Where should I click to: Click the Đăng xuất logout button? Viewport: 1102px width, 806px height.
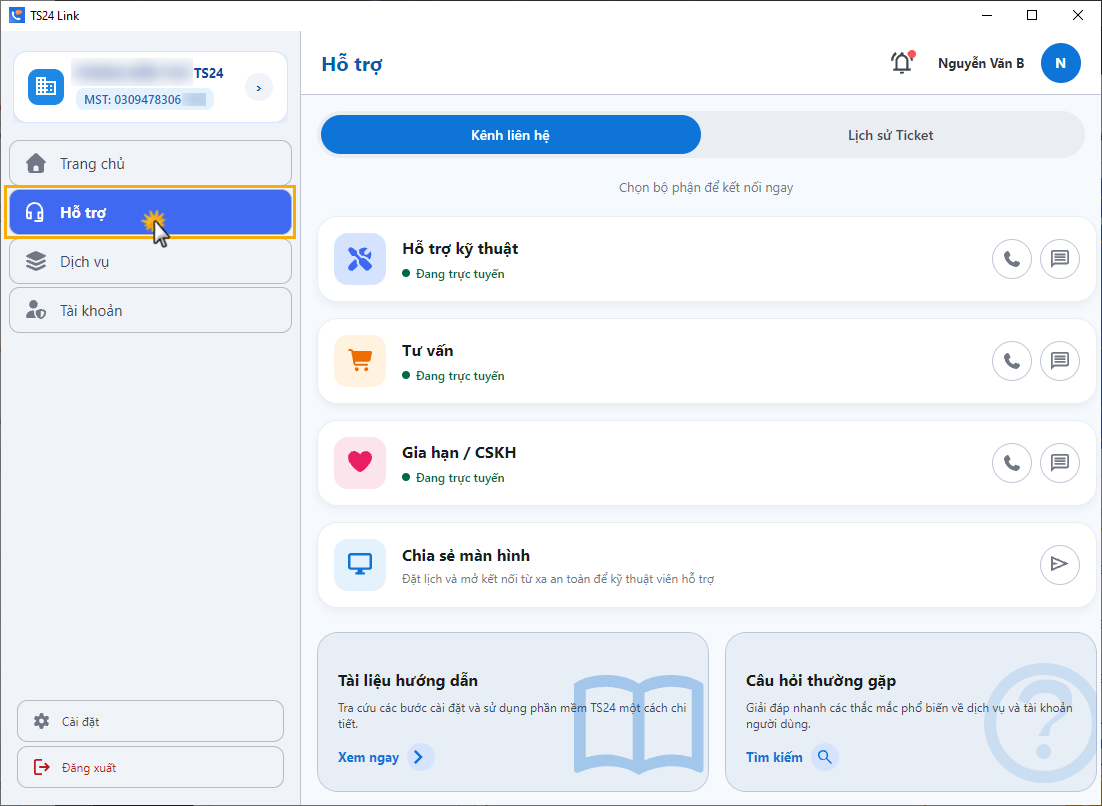coord(150,767)
